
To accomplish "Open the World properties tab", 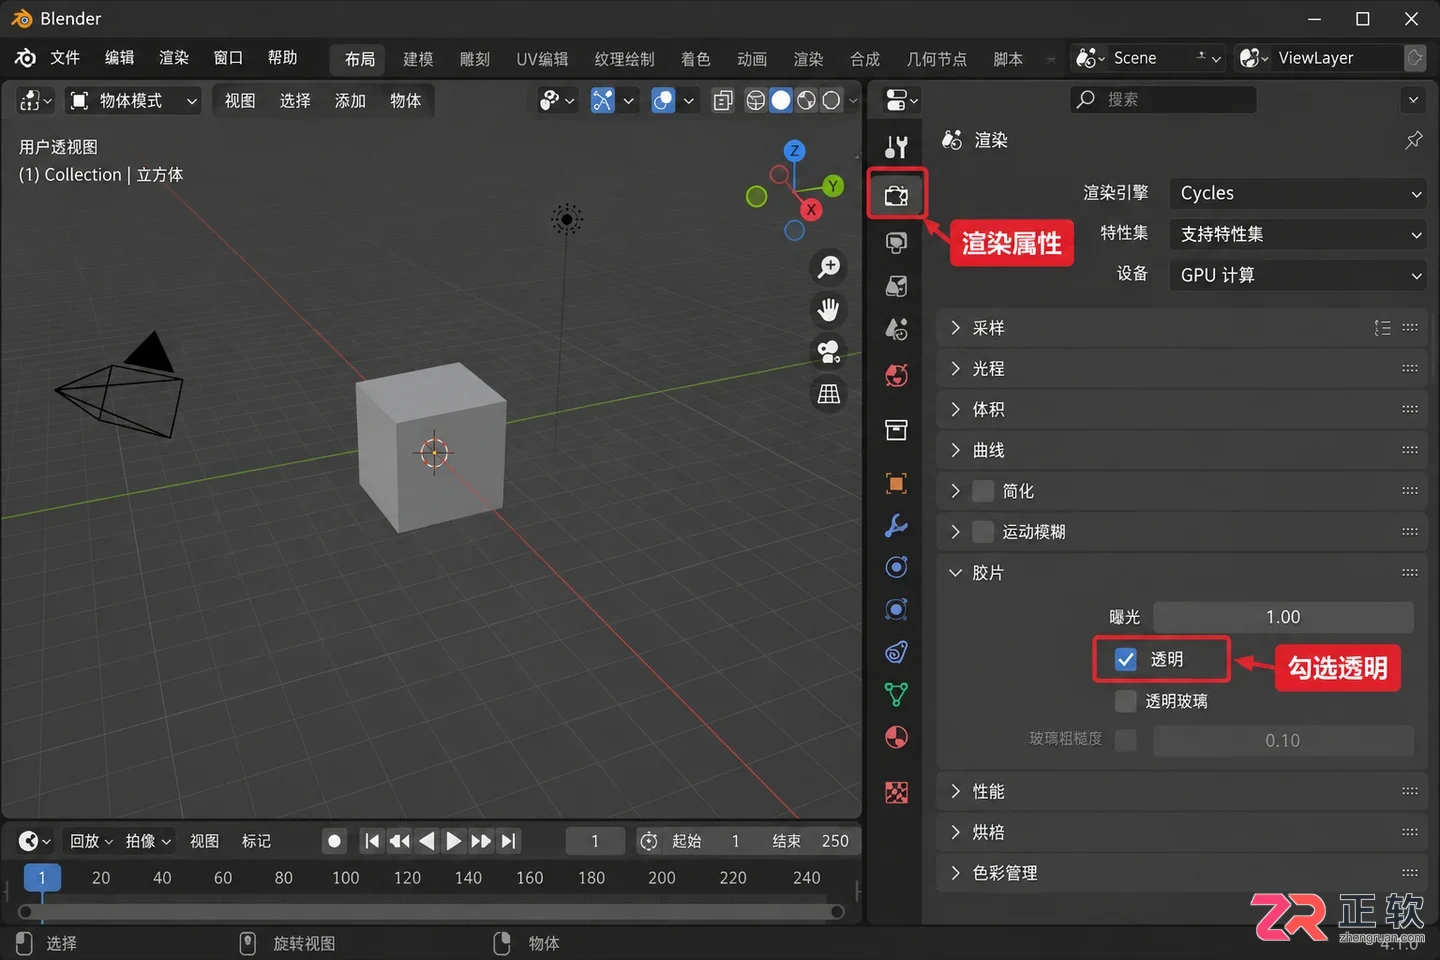I will (896, 376).
